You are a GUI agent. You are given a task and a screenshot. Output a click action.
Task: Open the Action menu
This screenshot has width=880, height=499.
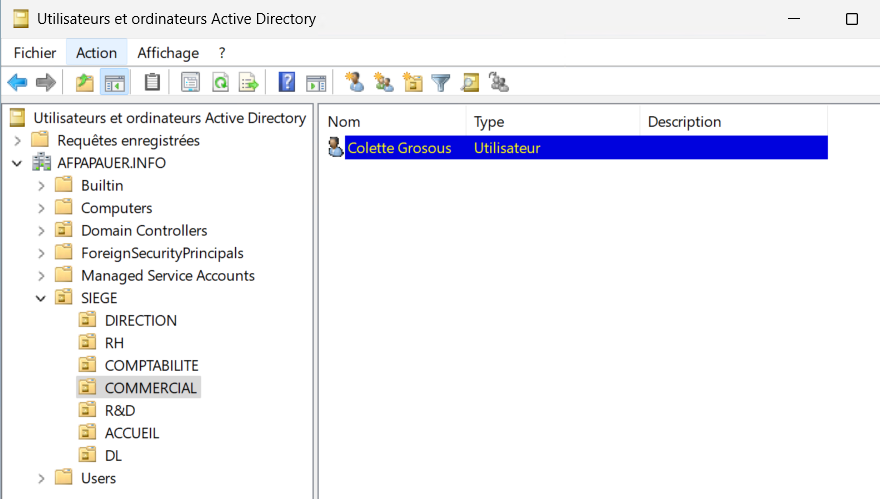tap(96, 53)
